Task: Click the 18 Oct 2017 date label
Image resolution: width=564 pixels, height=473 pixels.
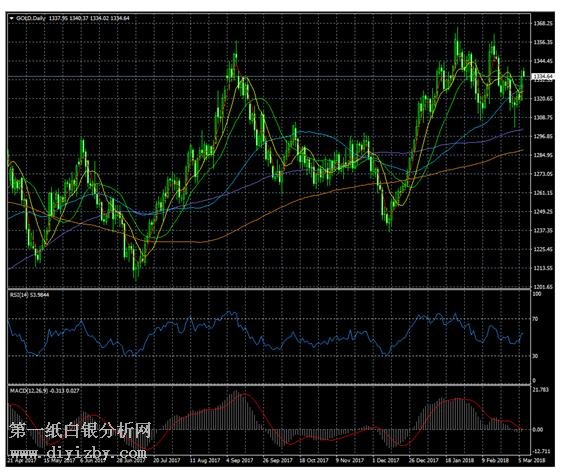Action: [x=314, y=460]
